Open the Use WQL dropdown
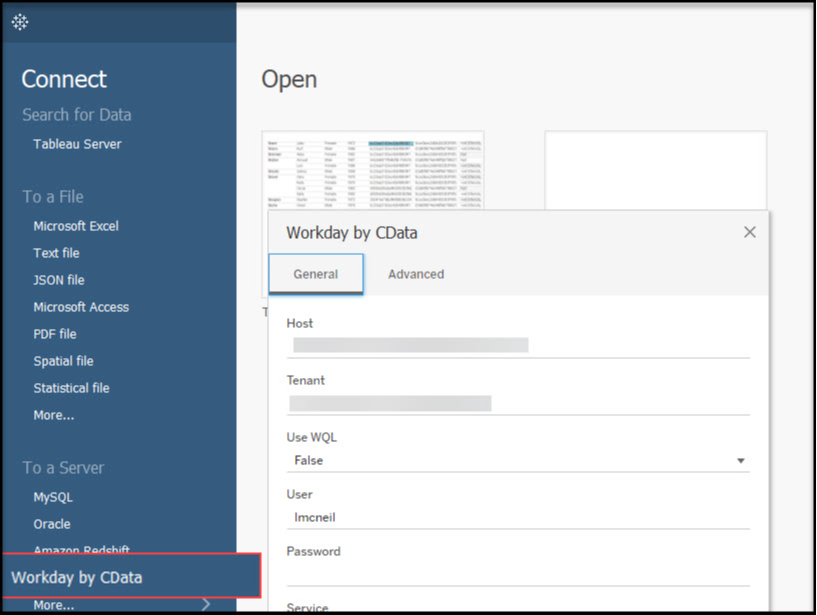 [518, 460]
